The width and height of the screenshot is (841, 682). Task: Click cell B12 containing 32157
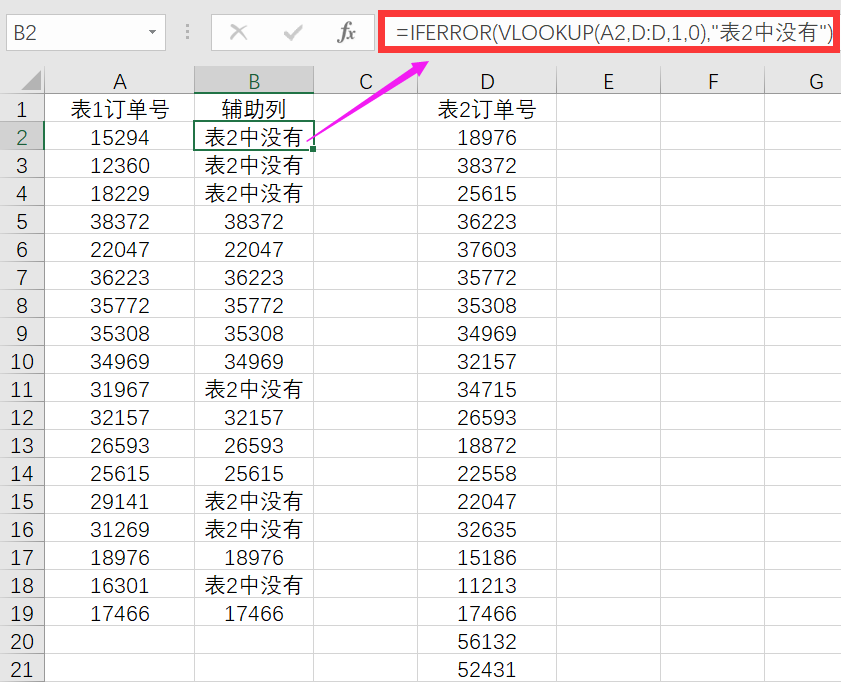pos(254,417)
